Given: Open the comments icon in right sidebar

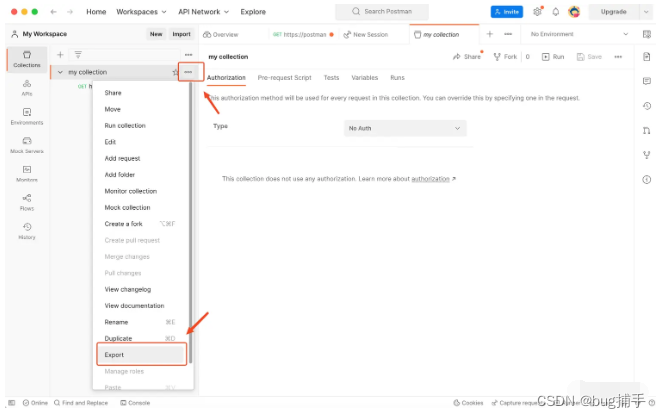Looking at the screenshot, I should point(647,81).
